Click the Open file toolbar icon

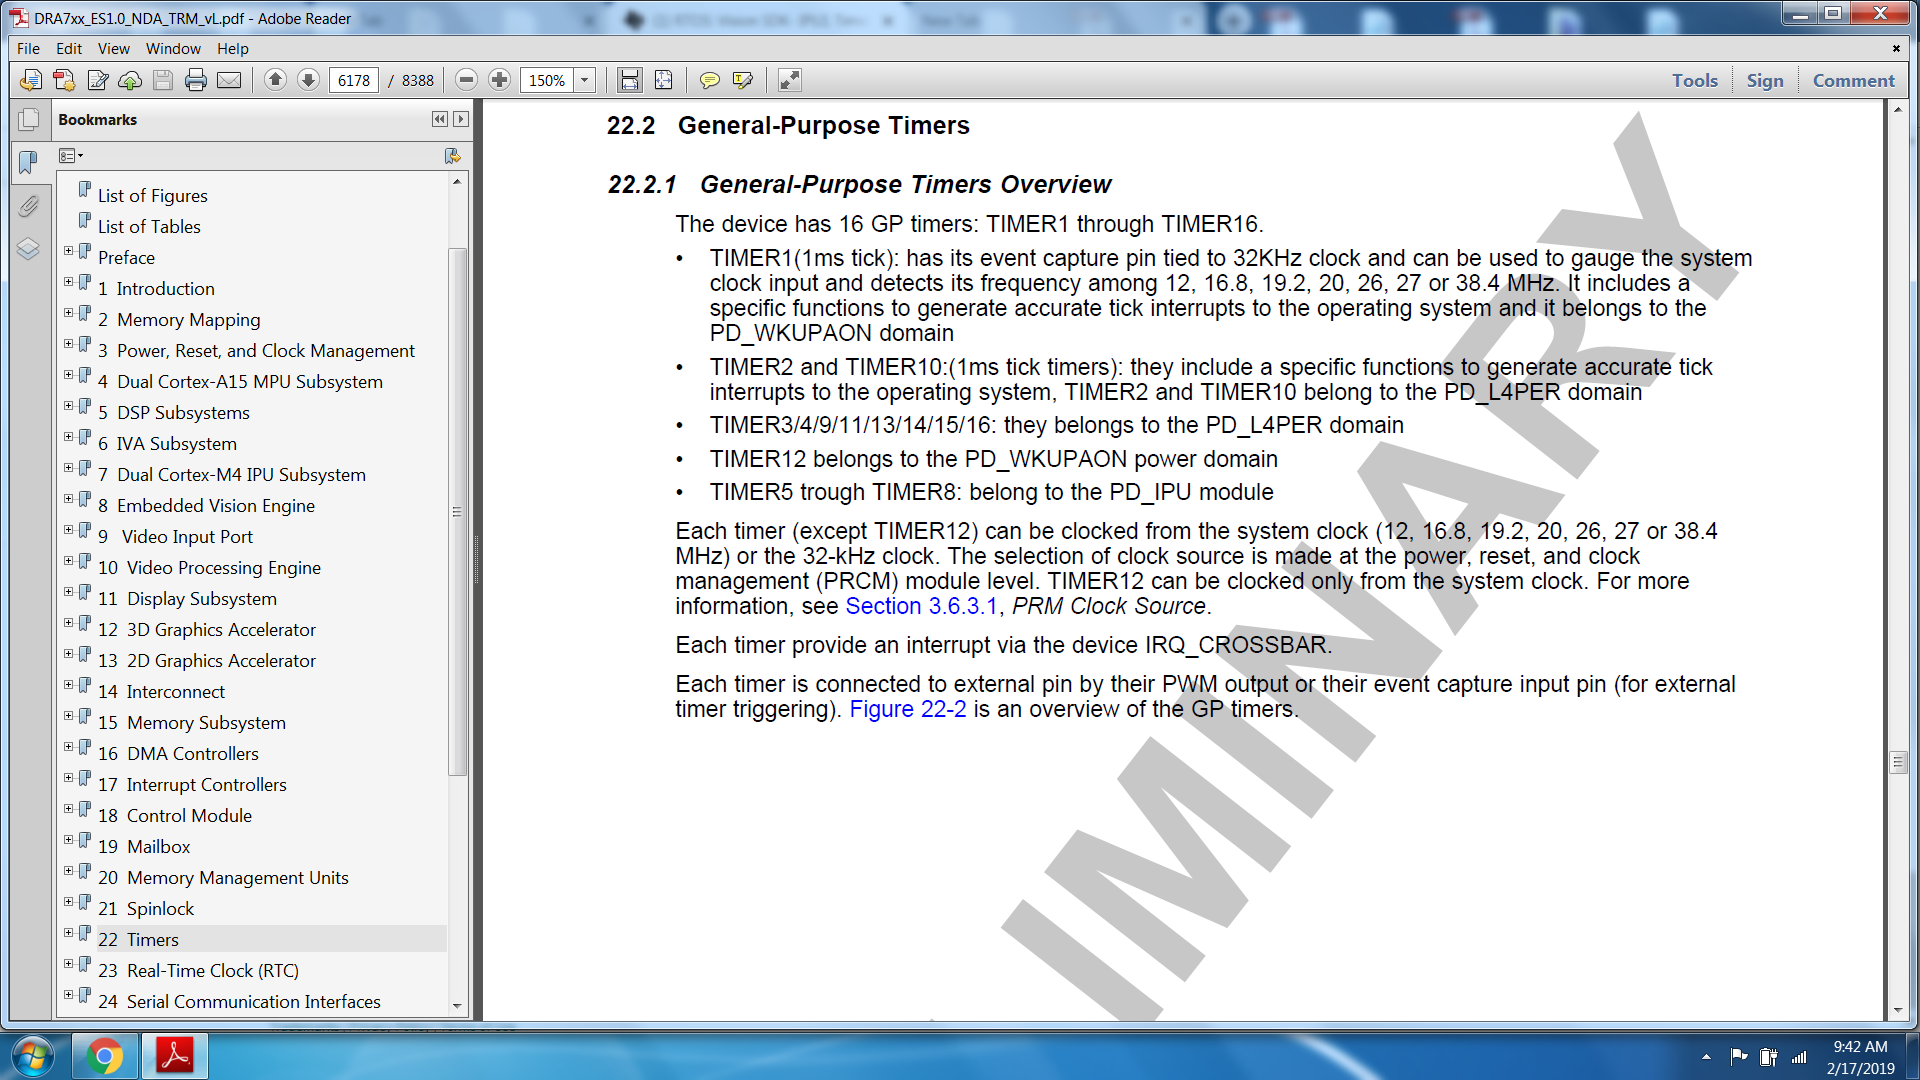click(31, 80)
